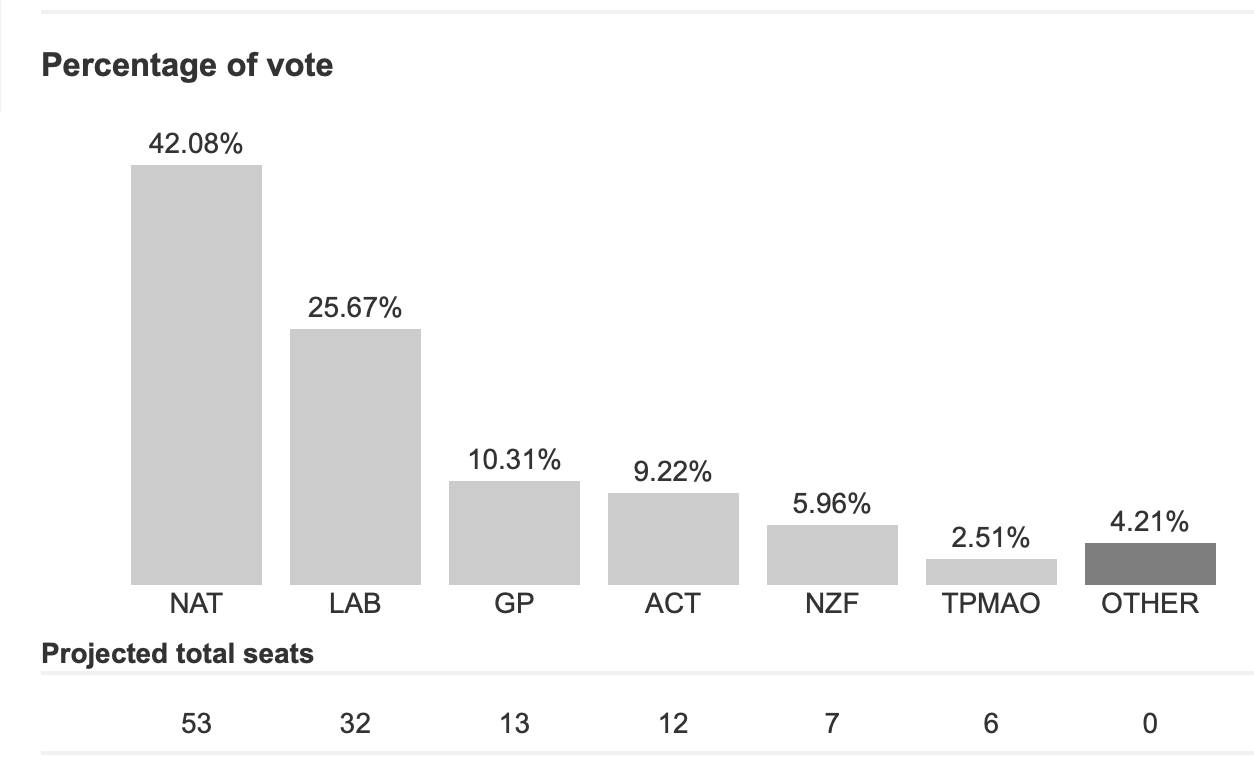Image resolution: width=1254 pixels, height=780 pixels.
Task: Click the "Percentage of vote" heading
Action: point(187,66)
